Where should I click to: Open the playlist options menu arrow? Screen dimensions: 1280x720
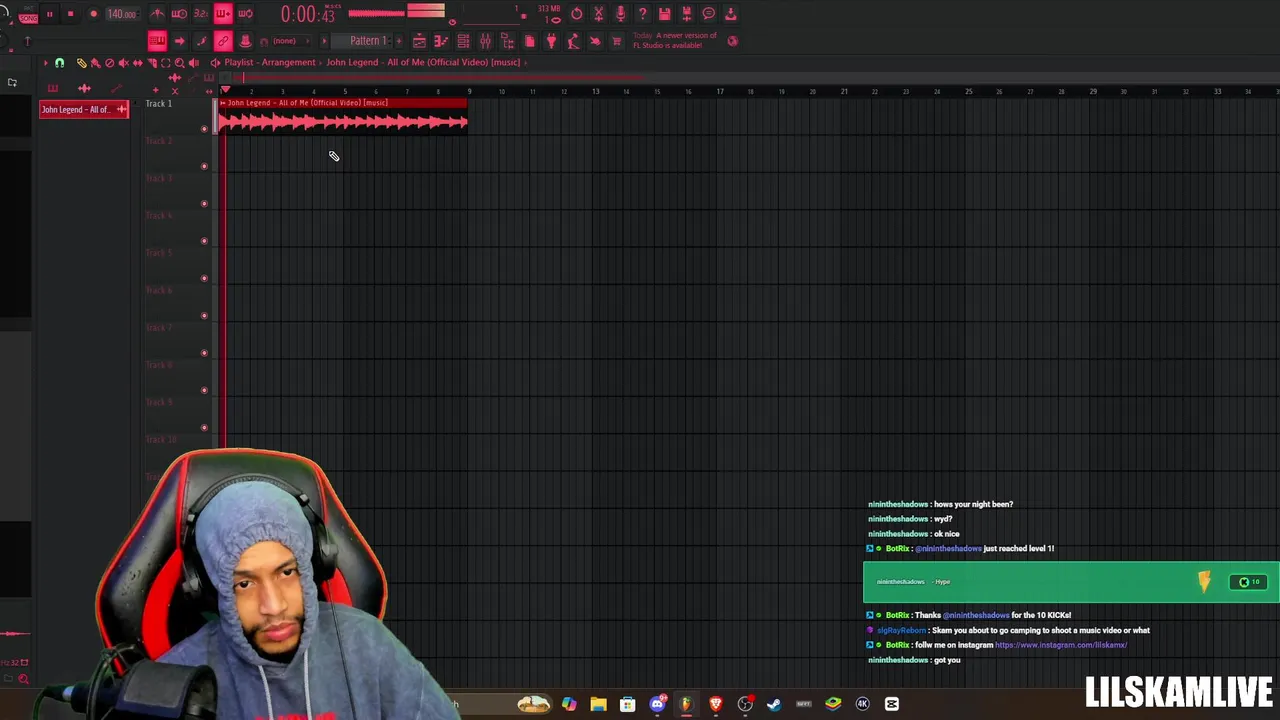click(x=45, y=62)
